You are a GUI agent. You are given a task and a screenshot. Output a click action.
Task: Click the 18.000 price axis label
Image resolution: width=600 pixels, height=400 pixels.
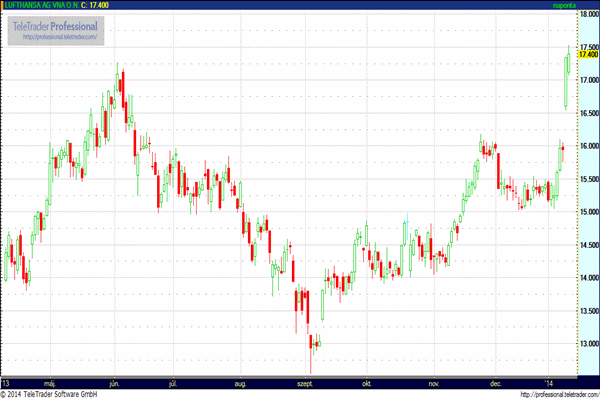click(589, 14)
